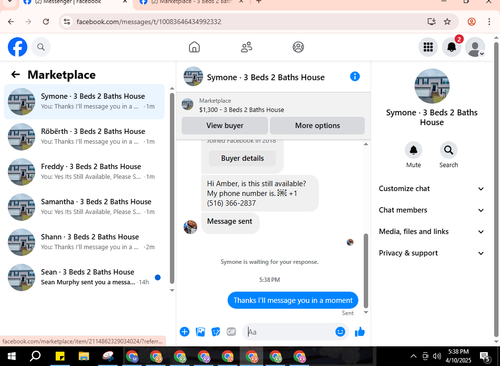Open the nine-dot menu grid icon
Screen dimensions: 500x366
coord(428,47)
